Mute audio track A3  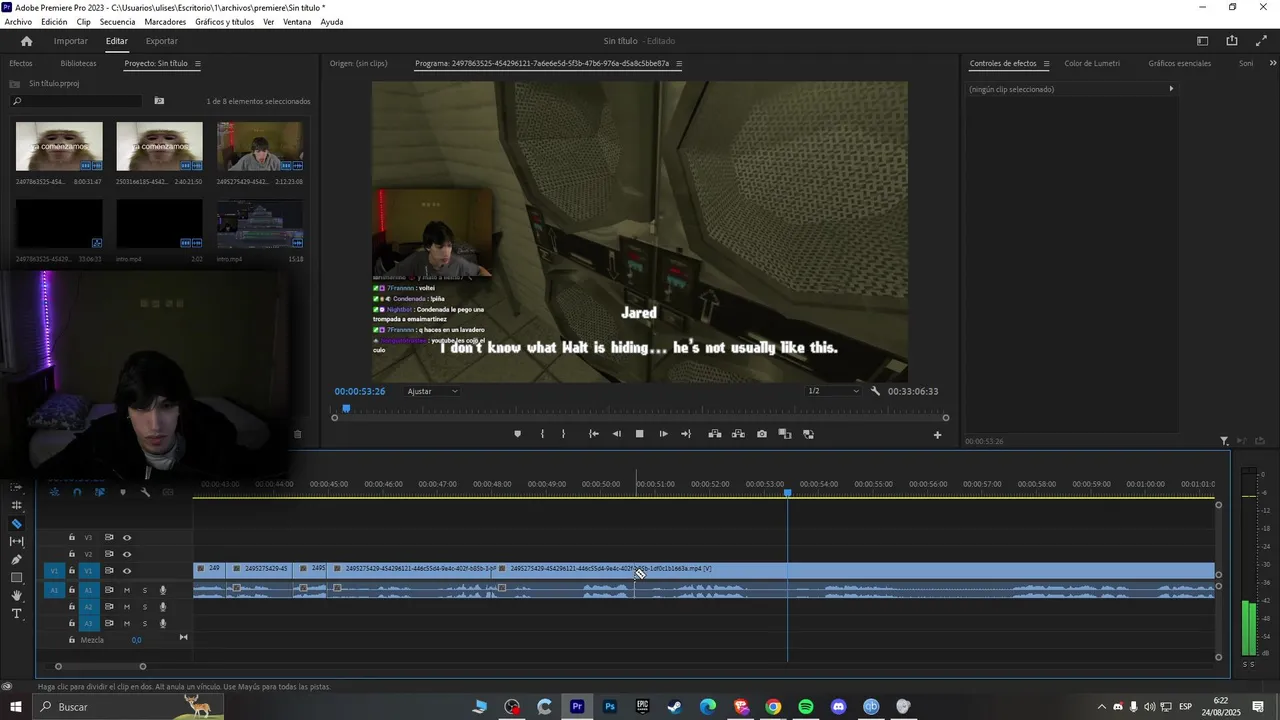pyautogui.click(x=127, y=623)
